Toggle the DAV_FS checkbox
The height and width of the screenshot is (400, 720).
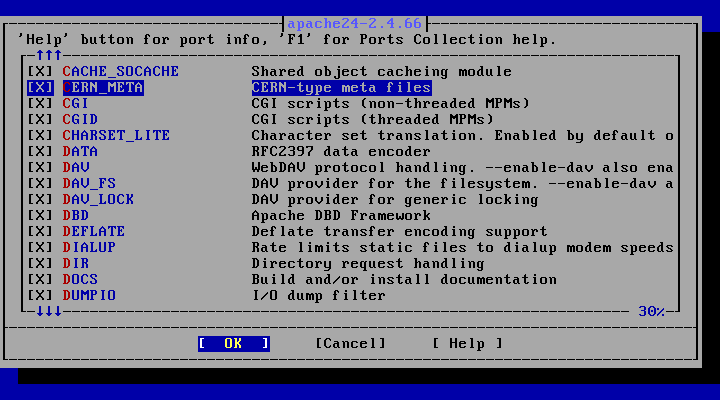pos(40,184)
